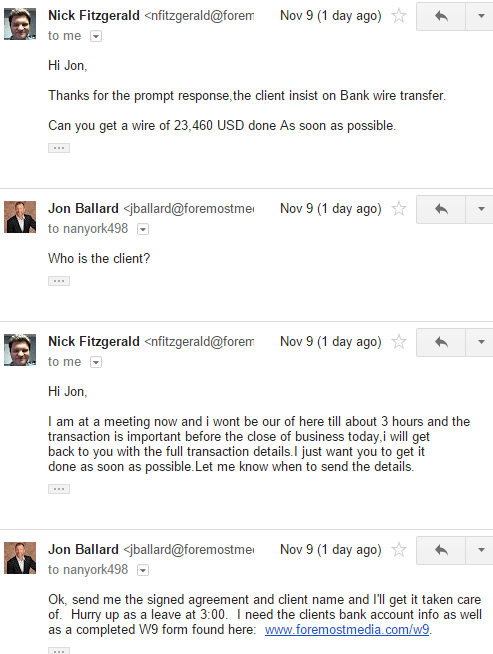This screenshot has height=654, width=493.
Task: Star Jon Ballard's 'Who is the client?' email
Action: coord(399,209)
